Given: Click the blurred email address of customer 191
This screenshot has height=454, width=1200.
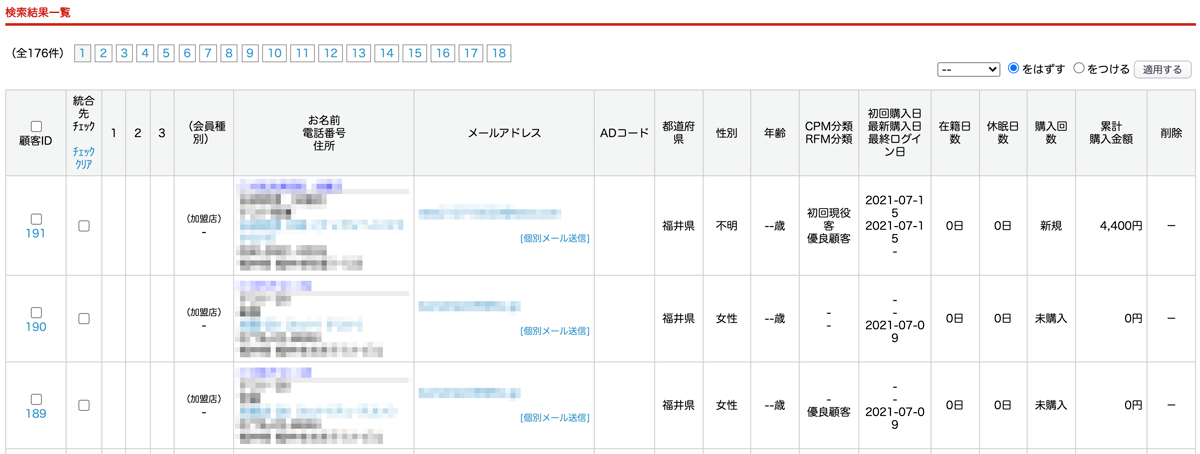Looking at the screenshot, I should click(490, 214).
